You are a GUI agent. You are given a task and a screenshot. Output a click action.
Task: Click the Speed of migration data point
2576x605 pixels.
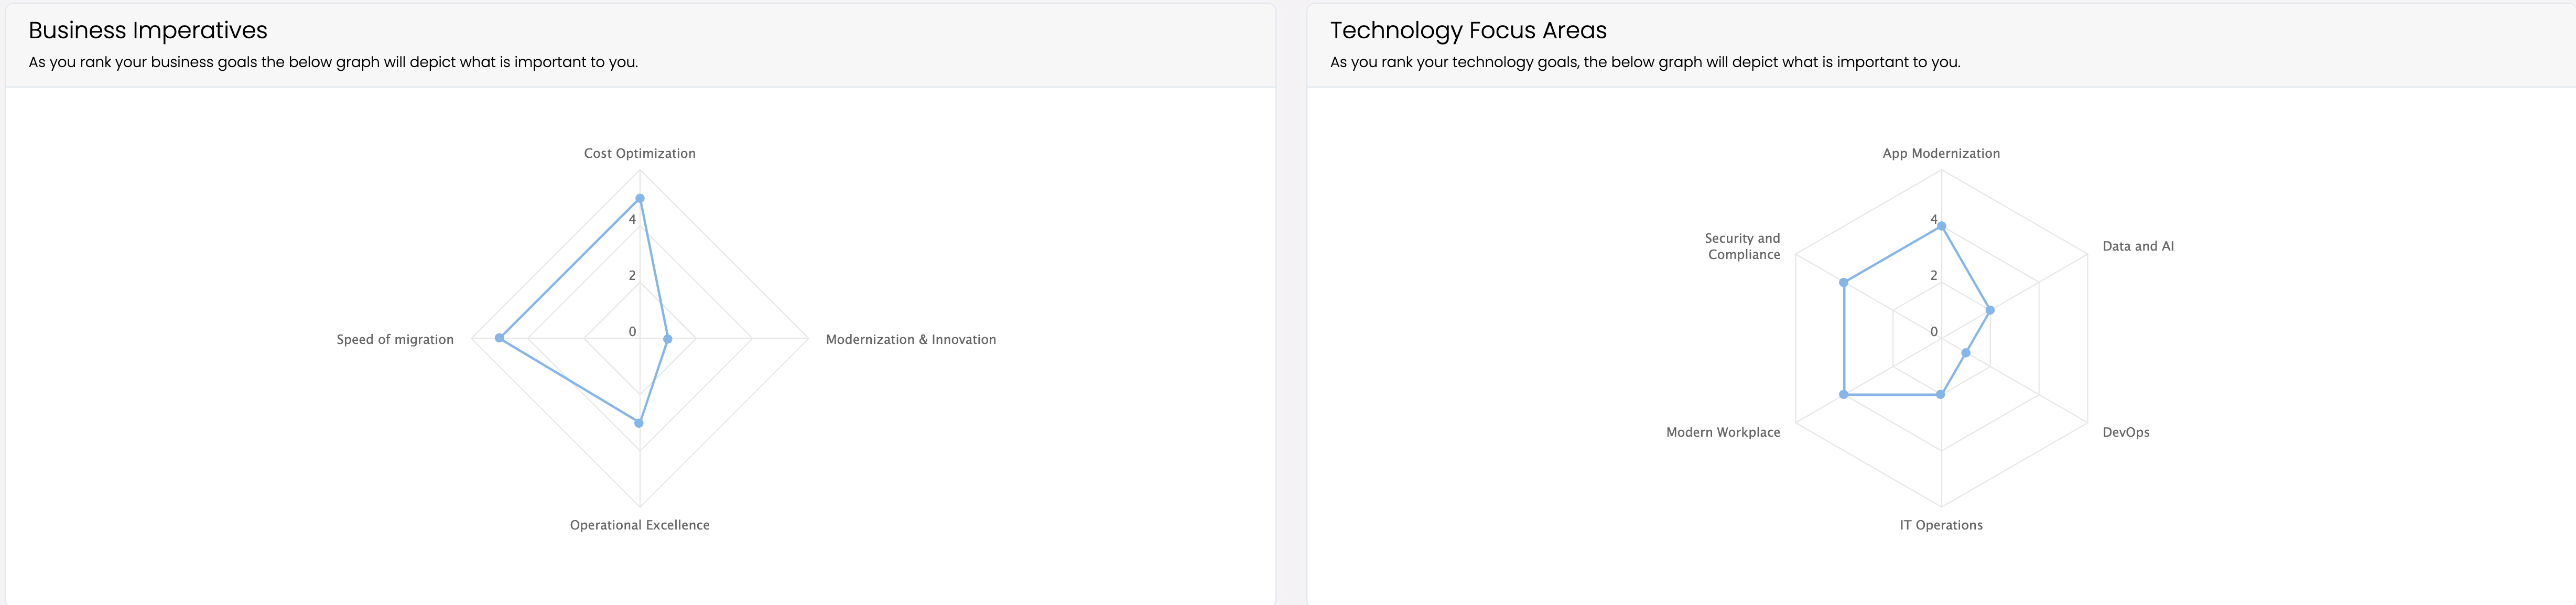pos(500,338)
